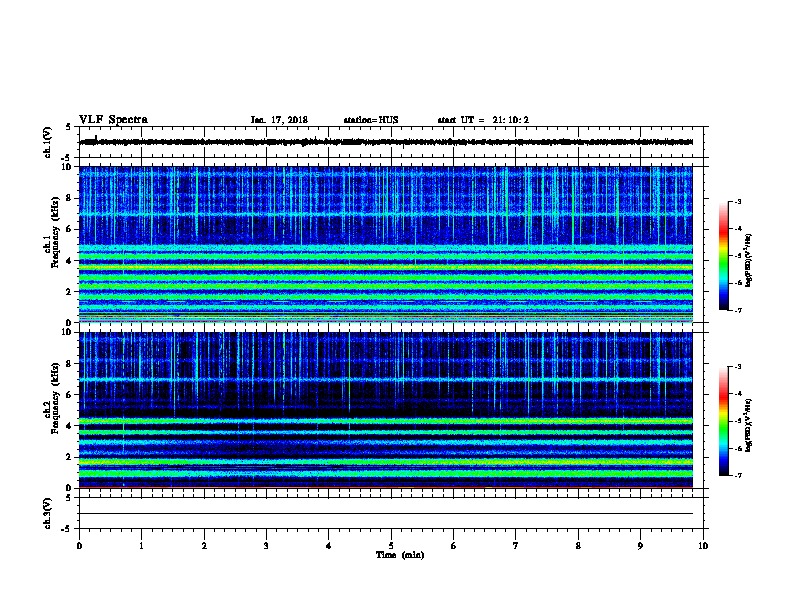Click the time axis tick label "9"
The width and height of the screenshot is (792, 612).
tap(640, 546)
